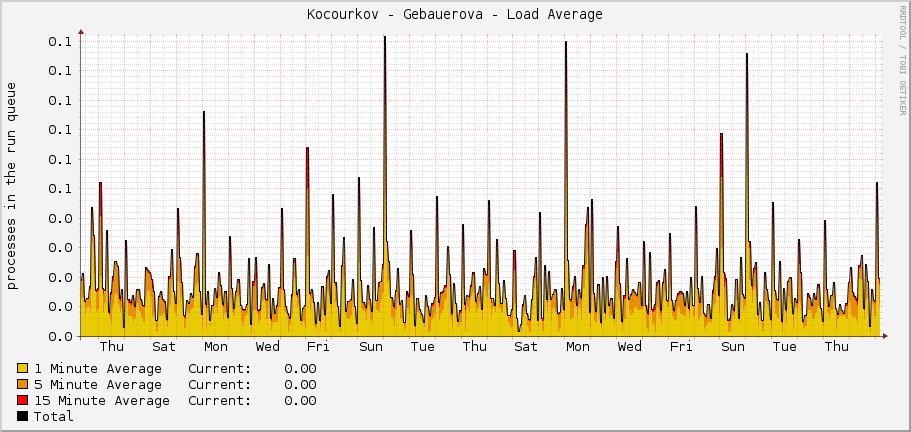Click the '5 Minute Average' legend label
The width and height of the screenshot is (911, 432).
coord(98,385)
